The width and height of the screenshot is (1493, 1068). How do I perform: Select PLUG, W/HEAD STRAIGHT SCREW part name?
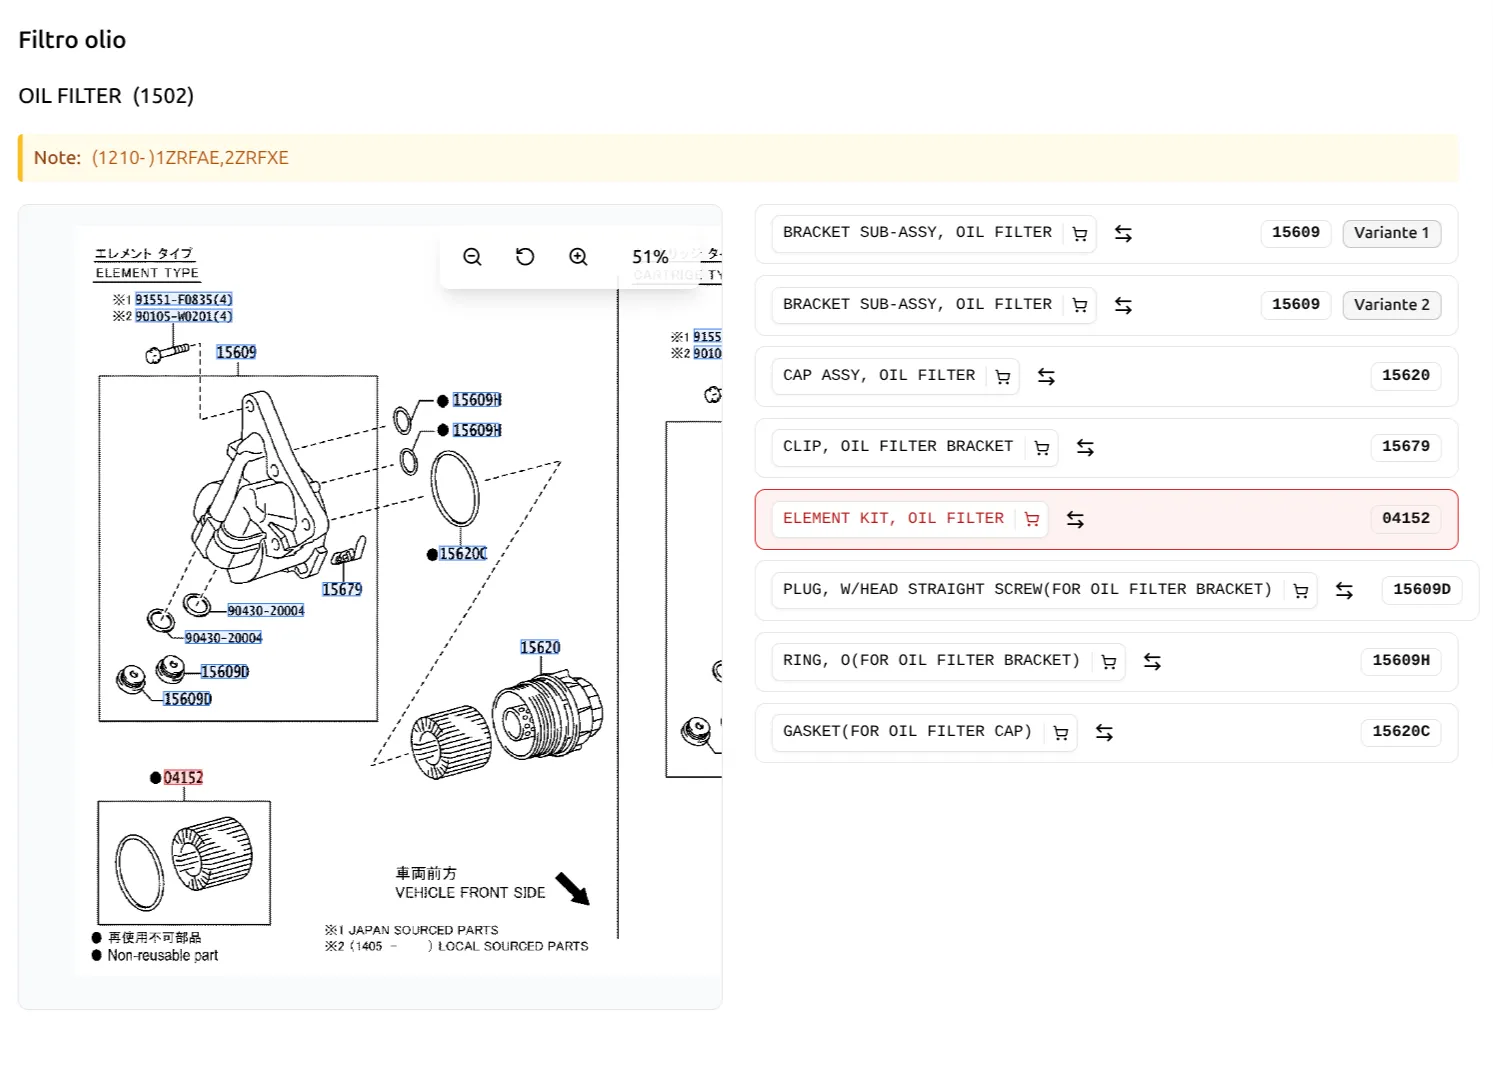pos(1027,590)
